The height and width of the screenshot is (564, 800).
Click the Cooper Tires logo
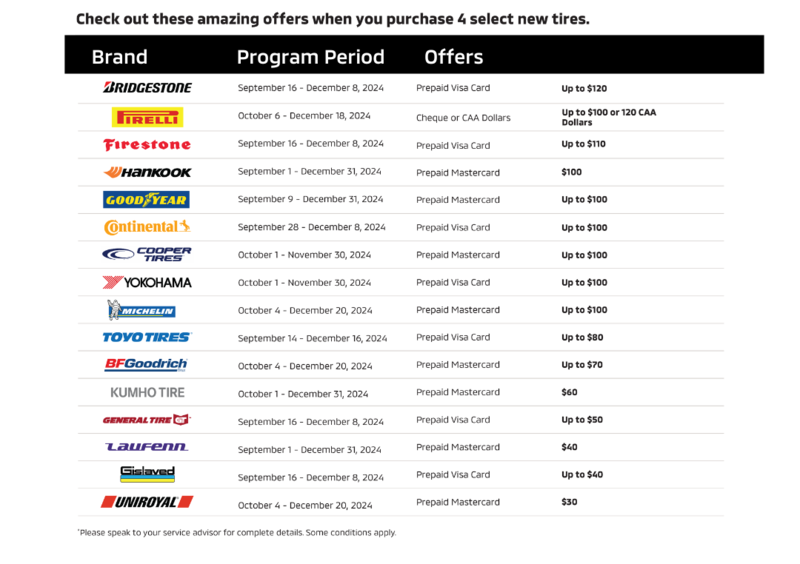click(x=147, y=255)
